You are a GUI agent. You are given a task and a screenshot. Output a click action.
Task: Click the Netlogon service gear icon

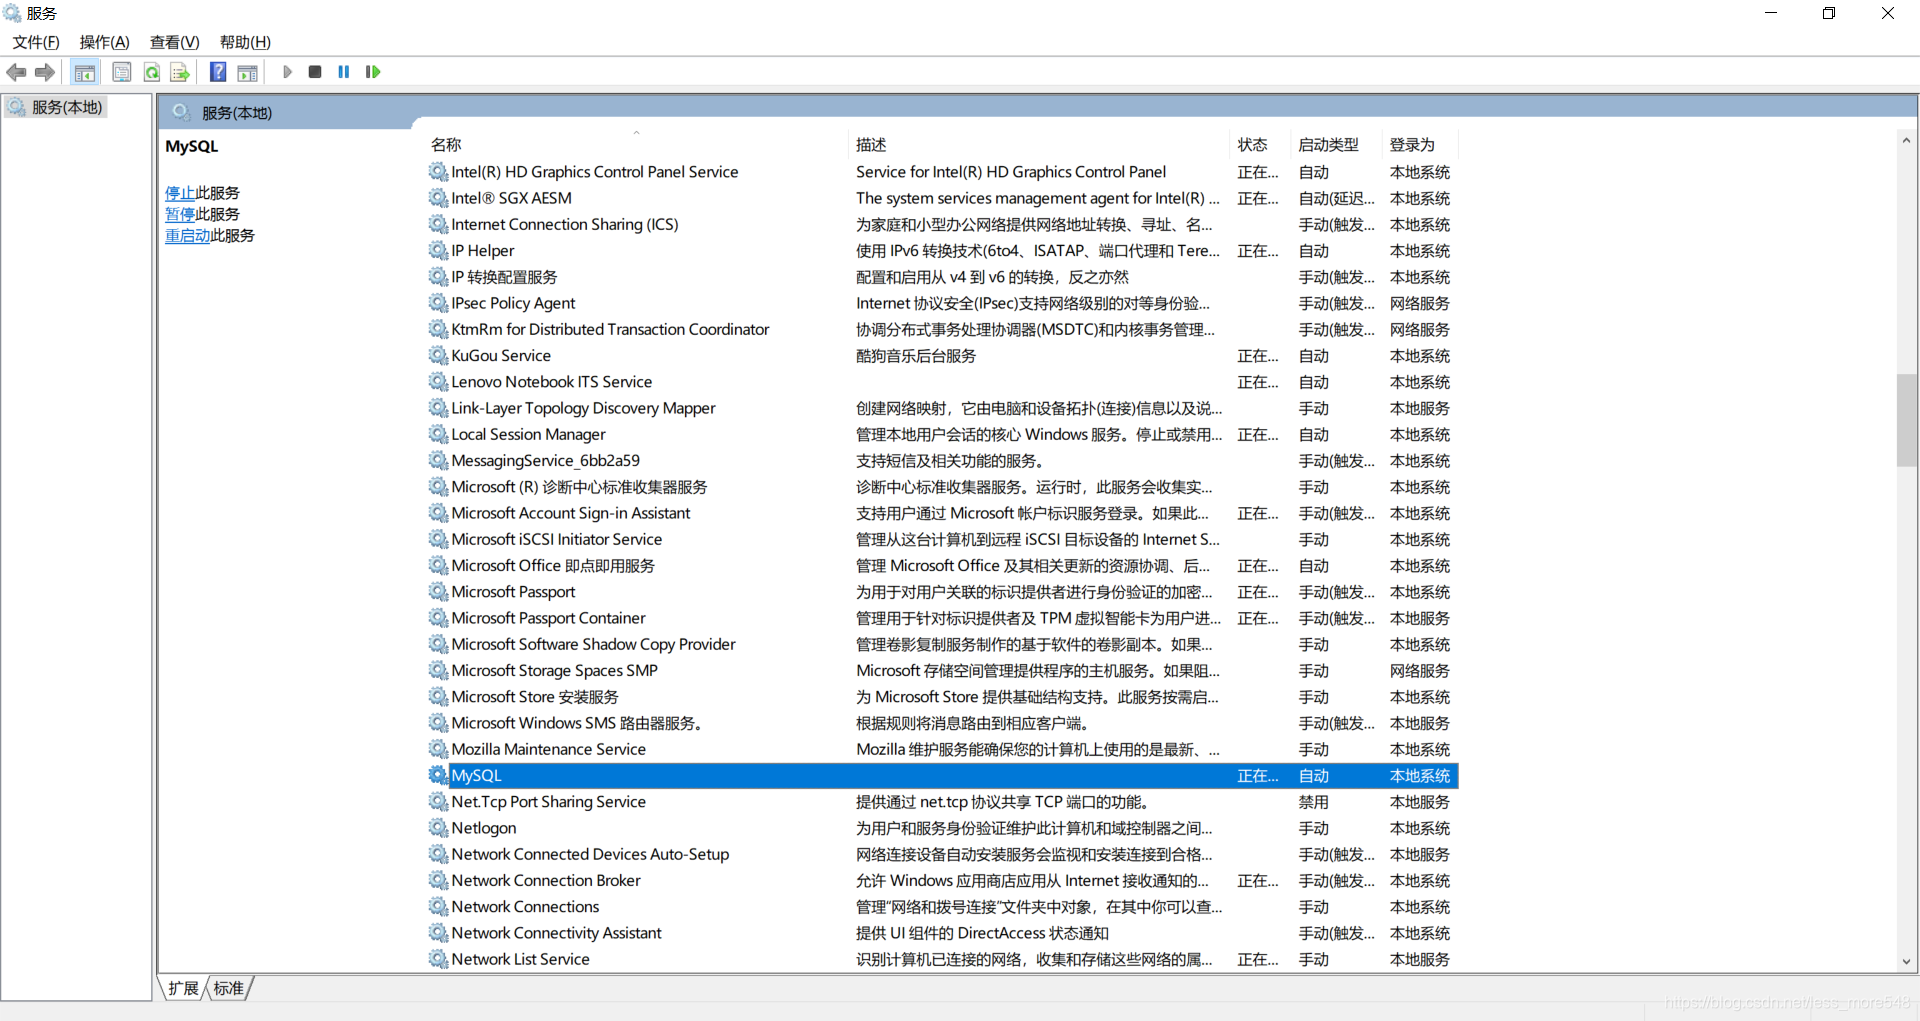(x=438, y=828)
